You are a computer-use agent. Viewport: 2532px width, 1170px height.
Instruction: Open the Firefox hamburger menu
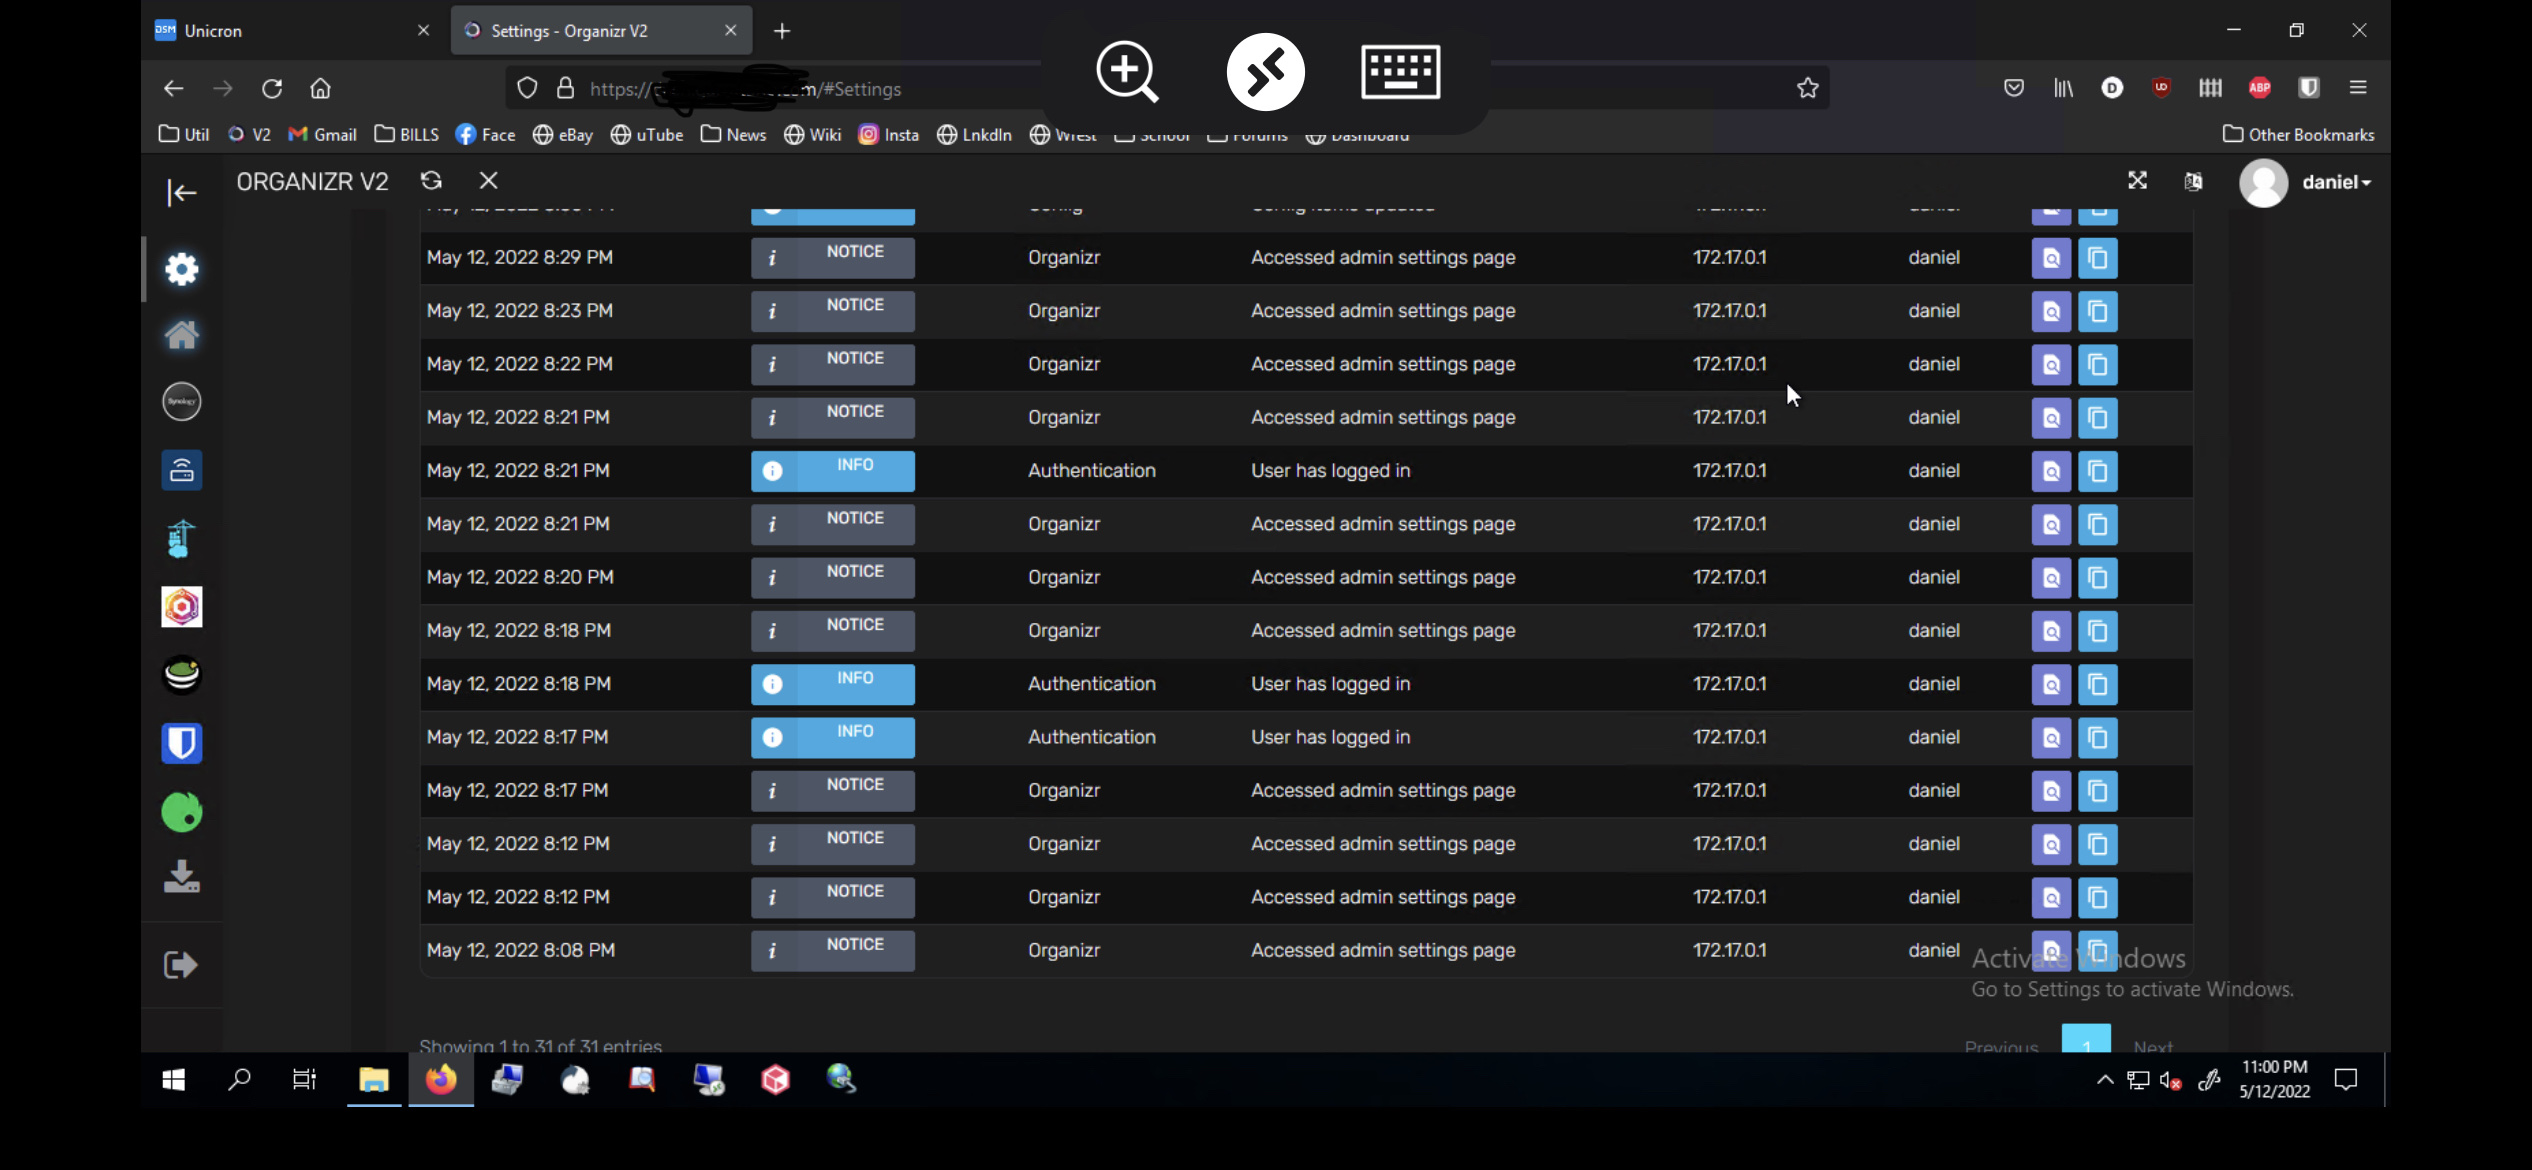point(2358,88)
